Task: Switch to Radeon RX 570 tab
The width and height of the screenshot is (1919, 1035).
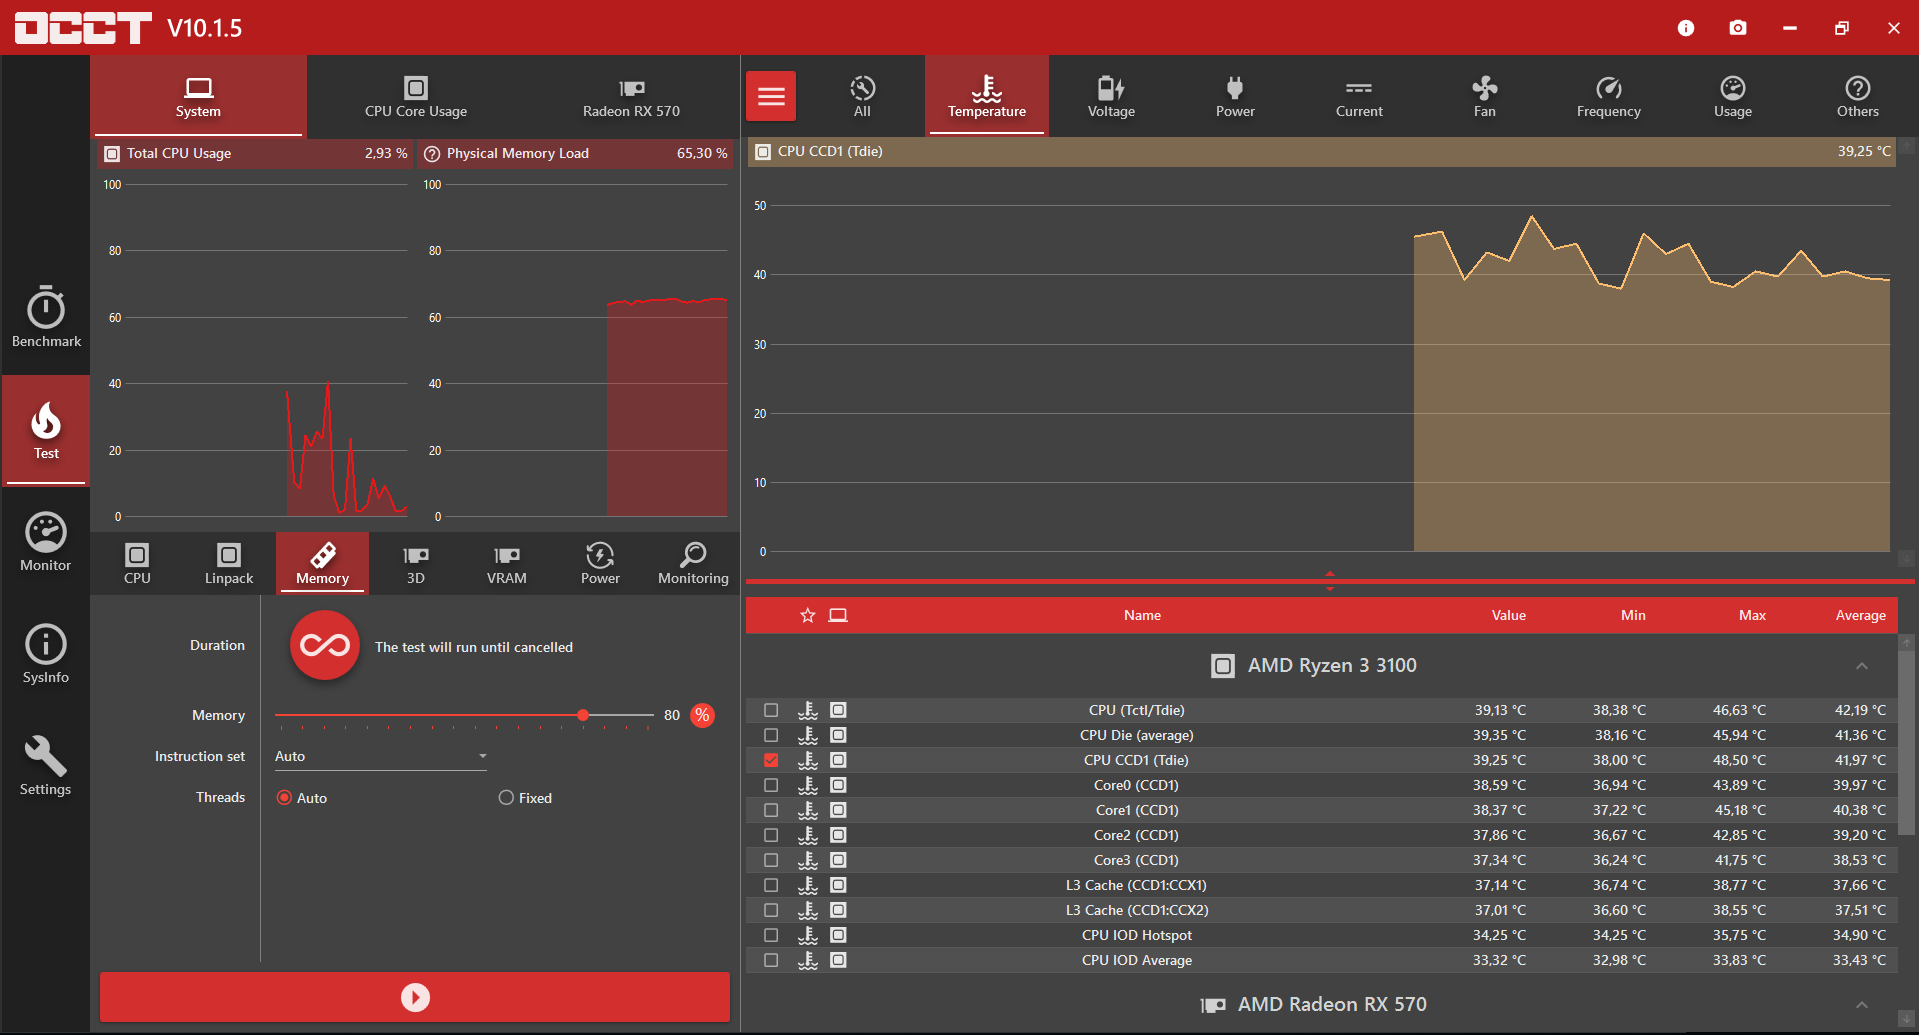Action: click(631, 96)
